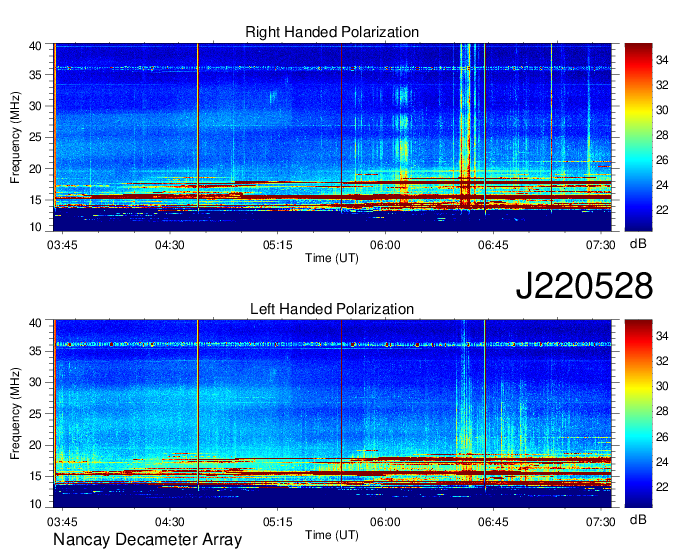Click the 32 dB label on top colorbar
The image size is (680, 552).
662,85
